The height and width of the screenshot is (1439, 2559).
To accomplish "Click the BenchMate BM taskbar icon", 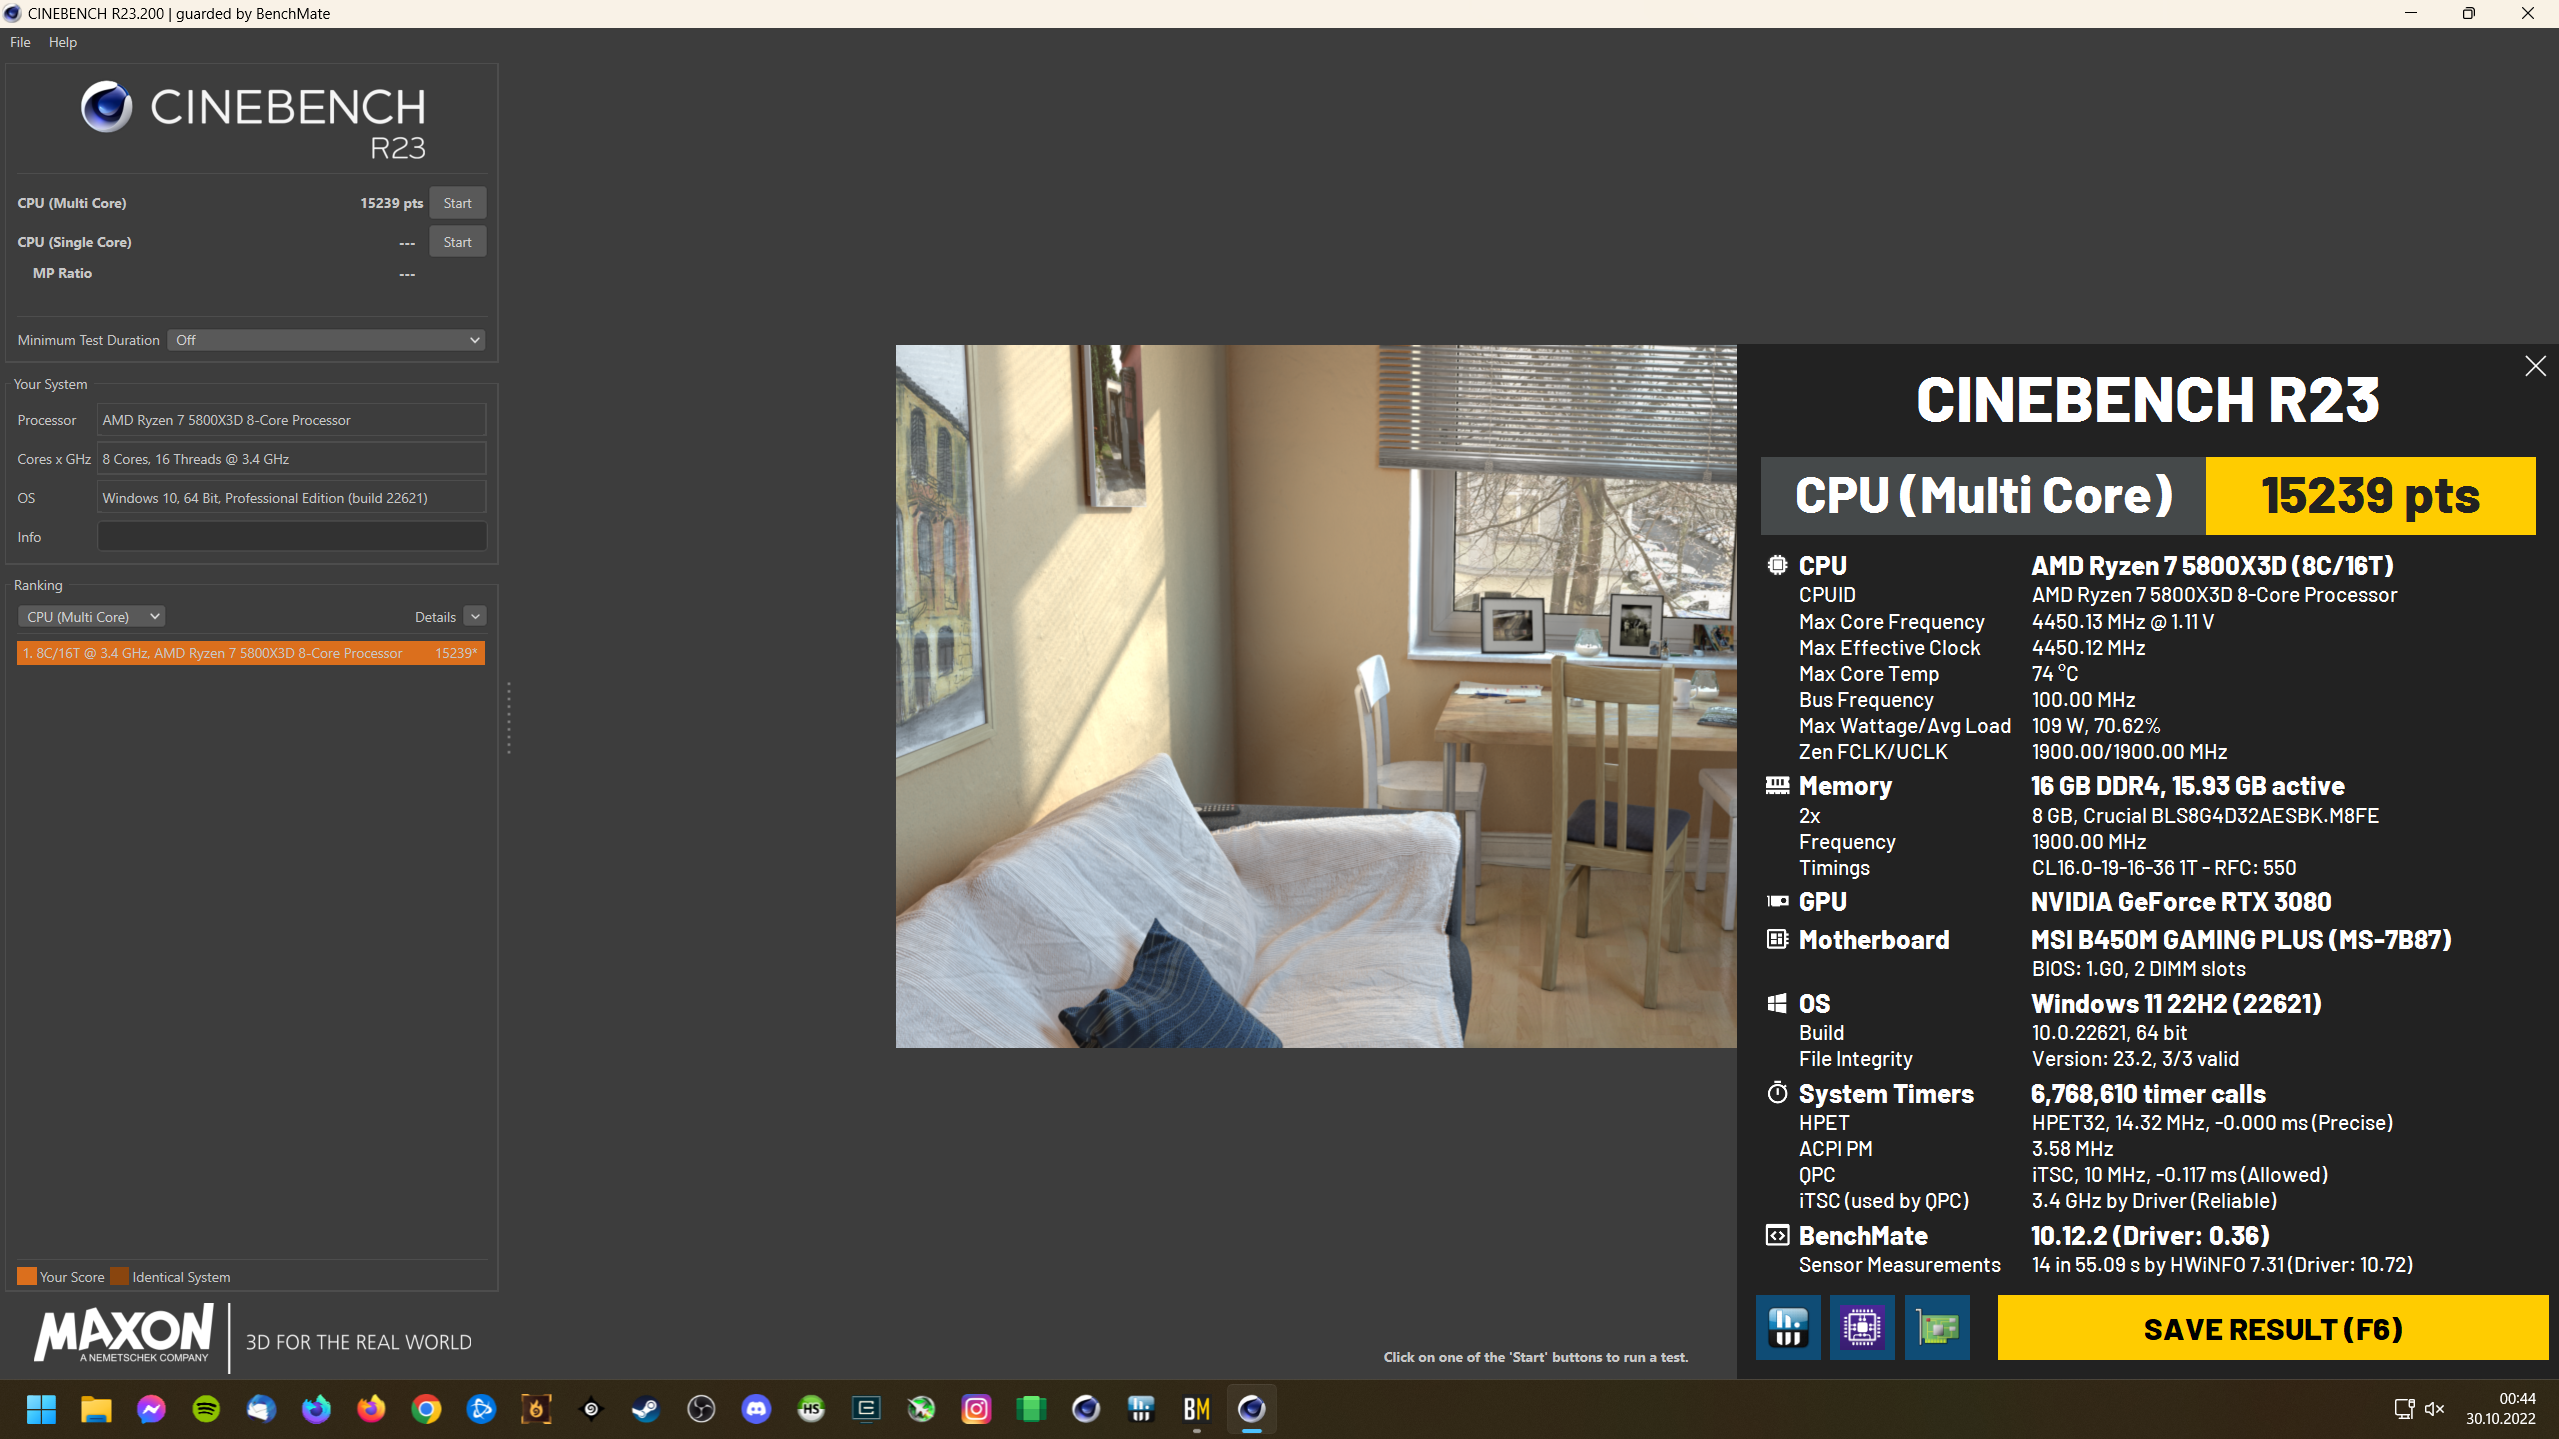I will click(1196, 1409).
